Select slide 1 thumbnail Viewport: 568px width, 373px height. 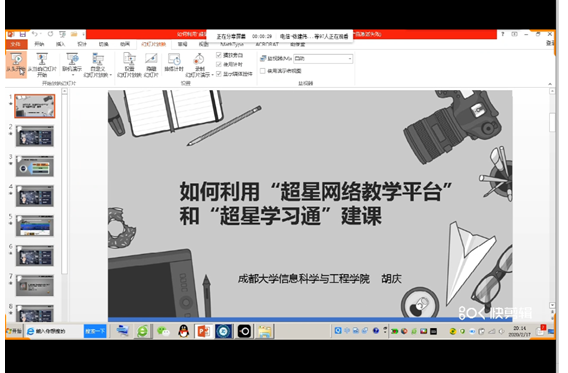(35, 106)
